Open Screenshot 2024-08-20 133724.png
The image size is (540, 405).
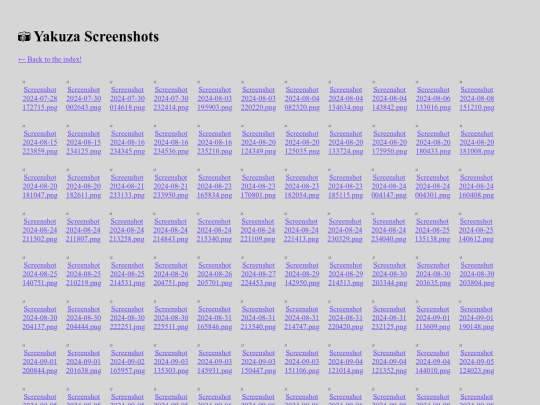coord(346,142)
